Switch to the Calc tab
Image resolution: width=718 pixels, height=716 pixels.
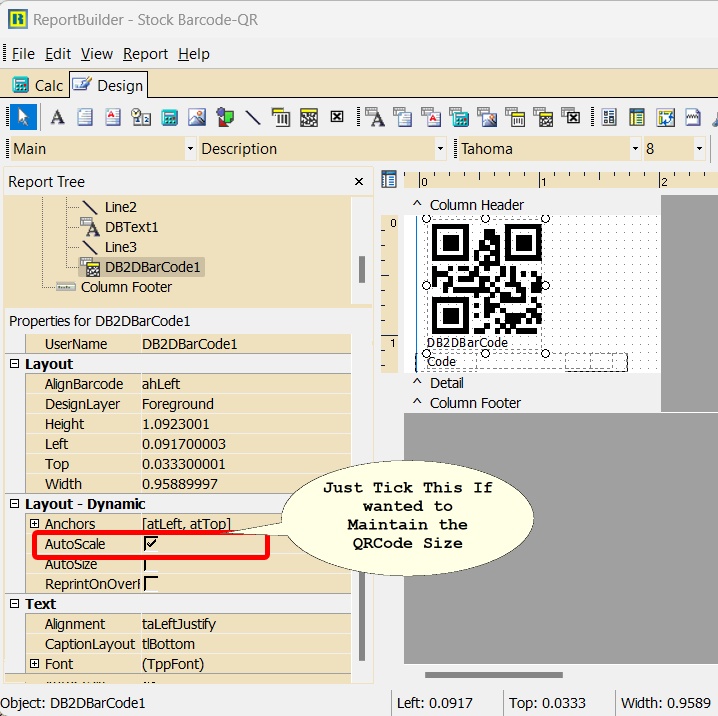pyautogui.click(x=37, y=85)
